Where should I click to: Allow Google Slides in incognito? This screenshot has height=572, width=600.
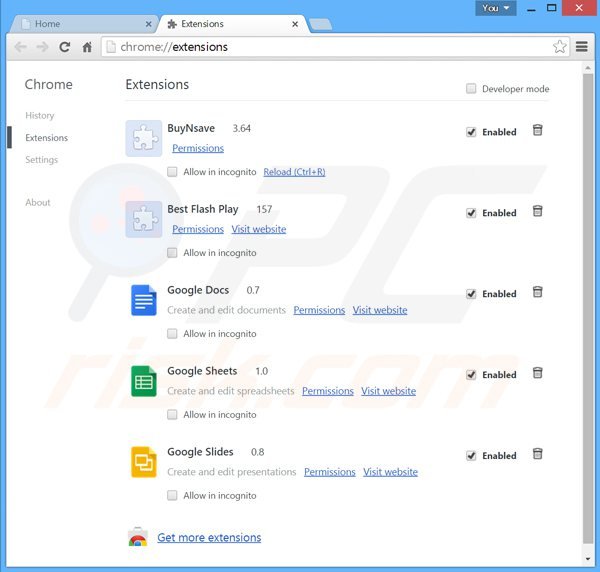pyautogui.click(x=172, y=495)
